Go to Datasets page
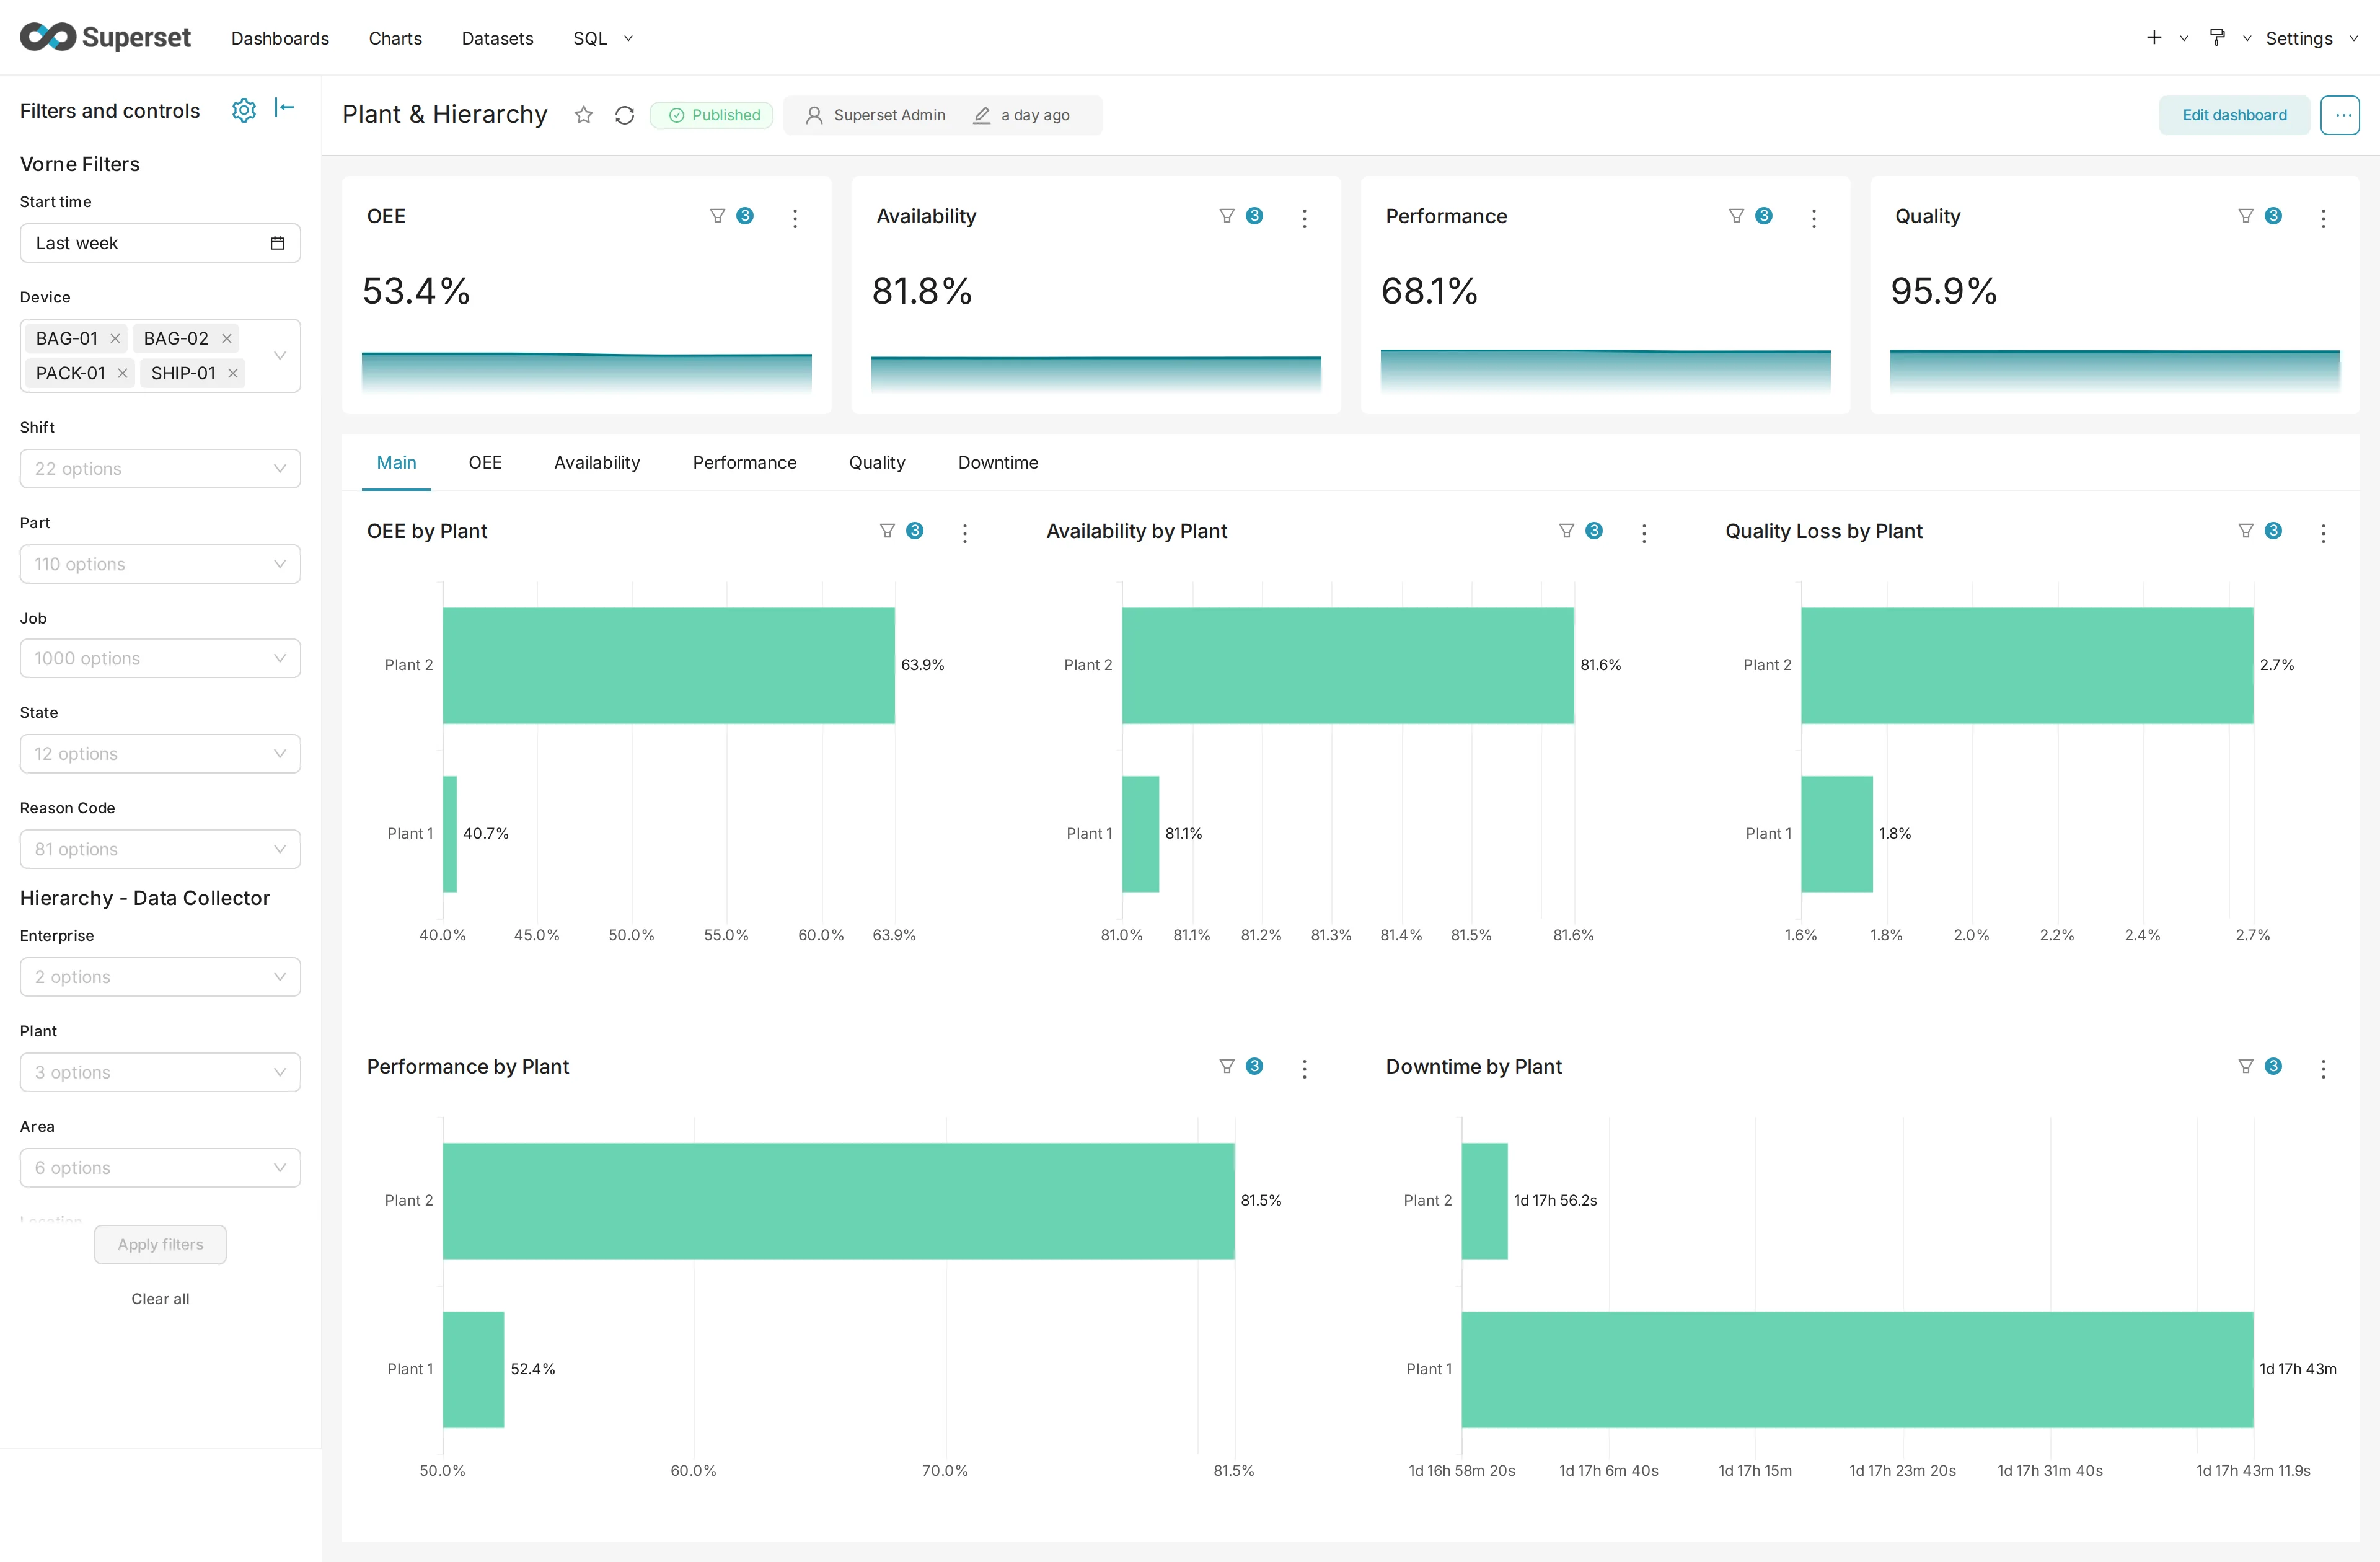 coord(497,38)
